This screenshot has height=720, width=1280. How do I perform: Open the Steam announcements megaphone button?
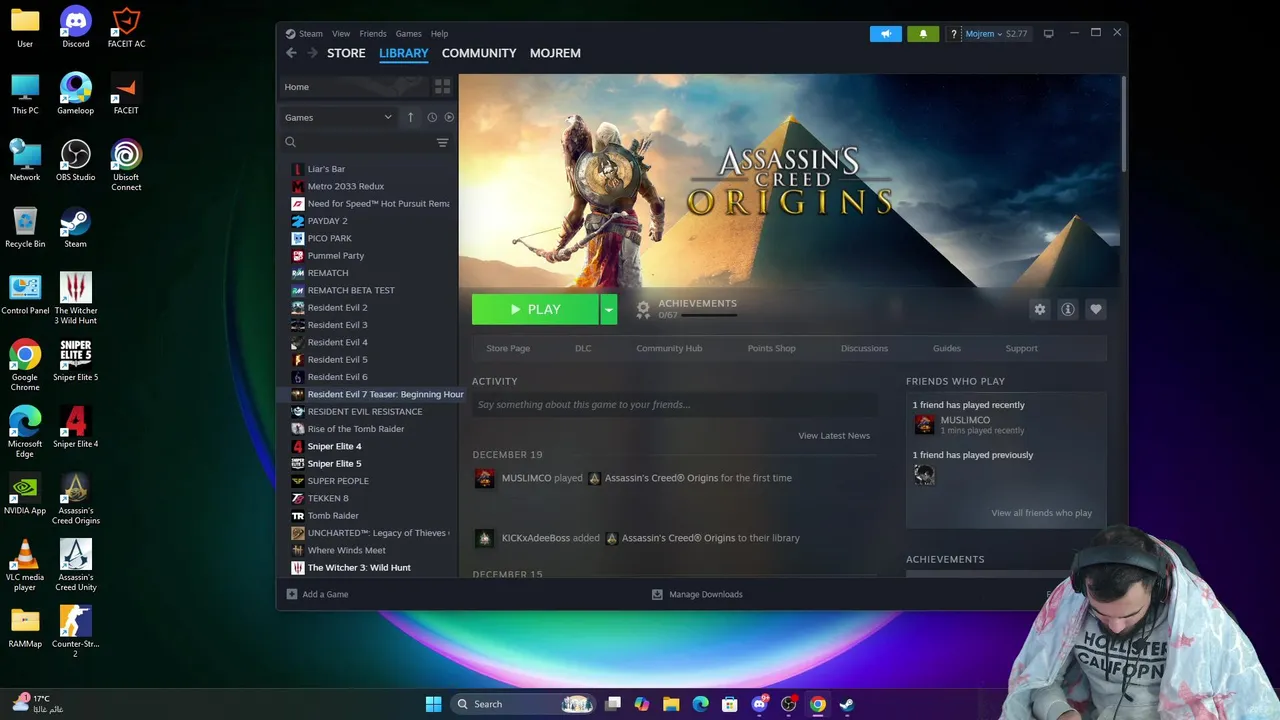click(885, 34)
